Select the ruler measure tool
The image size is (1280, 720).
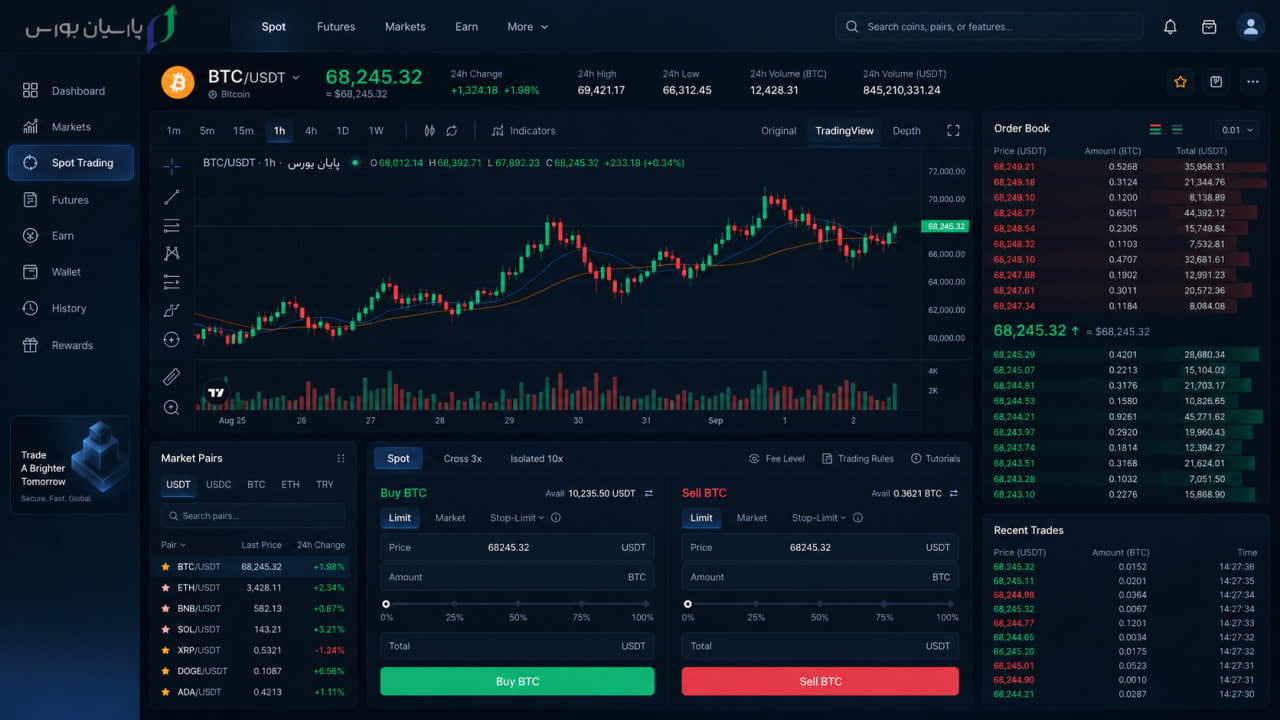(171, 377)
